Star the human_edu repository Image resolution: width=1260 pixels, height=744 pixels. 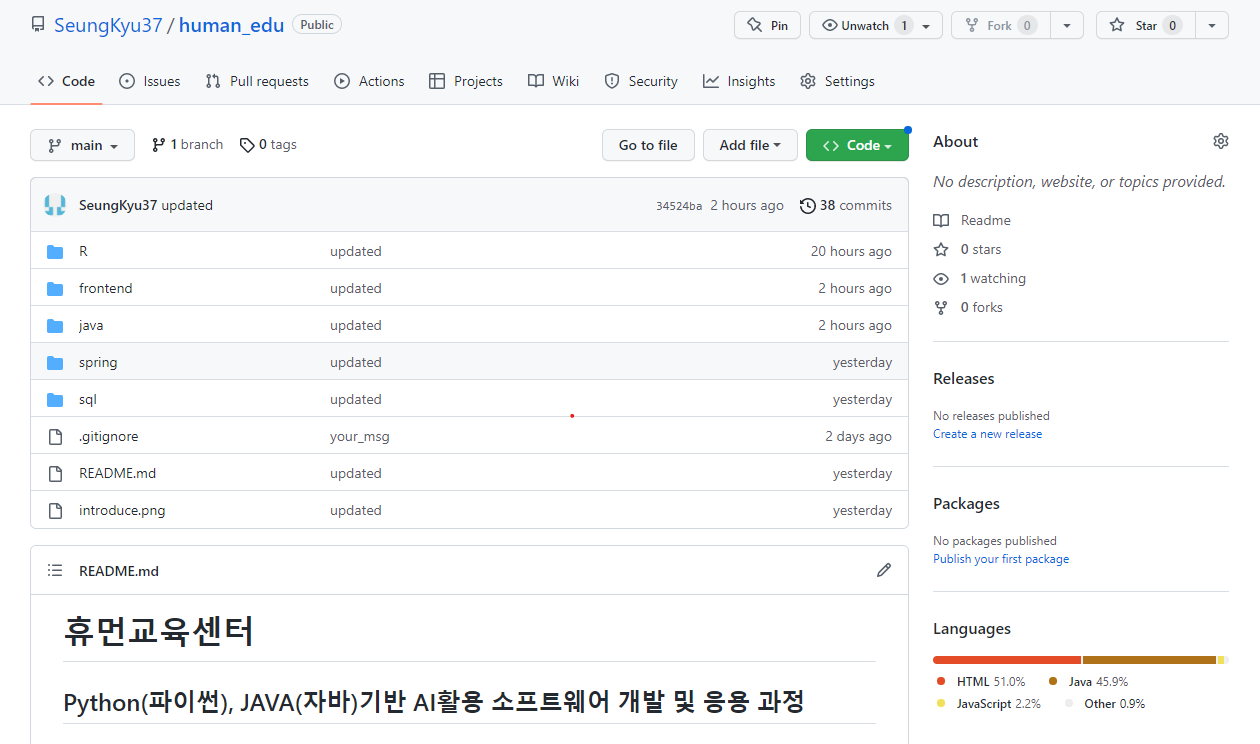[1145, 25]
